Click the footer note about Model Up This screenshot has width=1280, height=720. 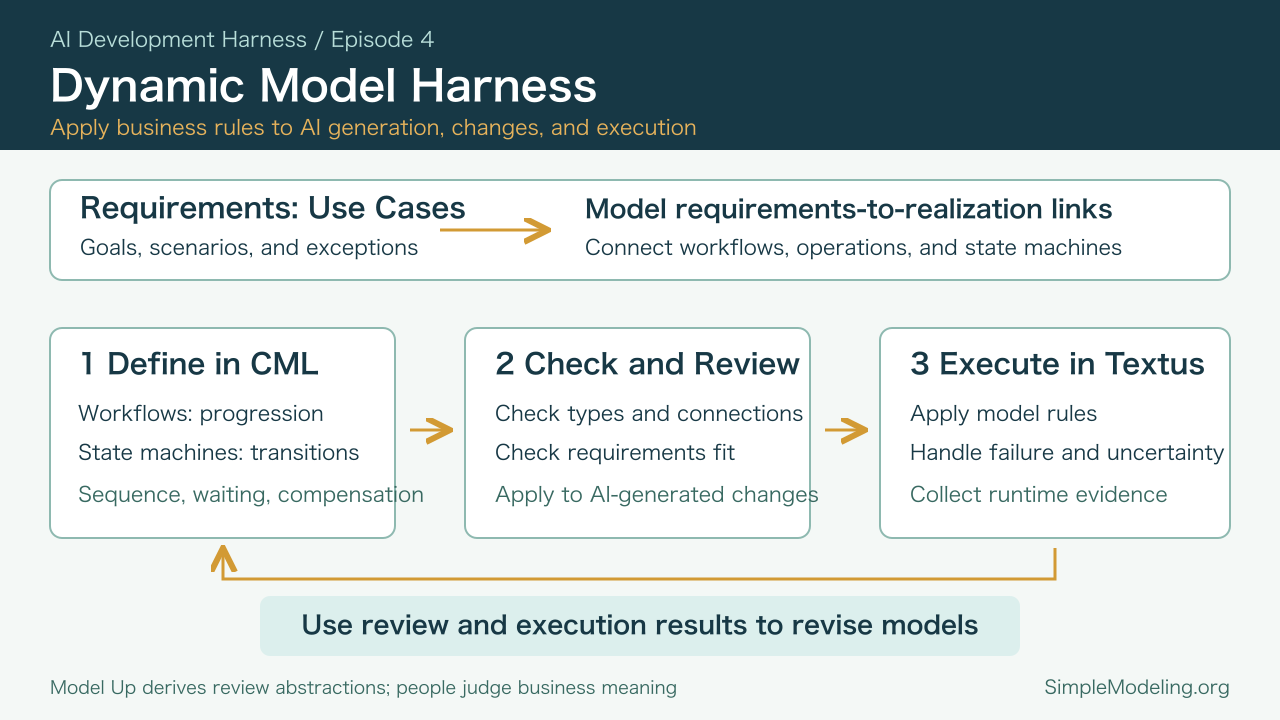[x=363, y=688]
